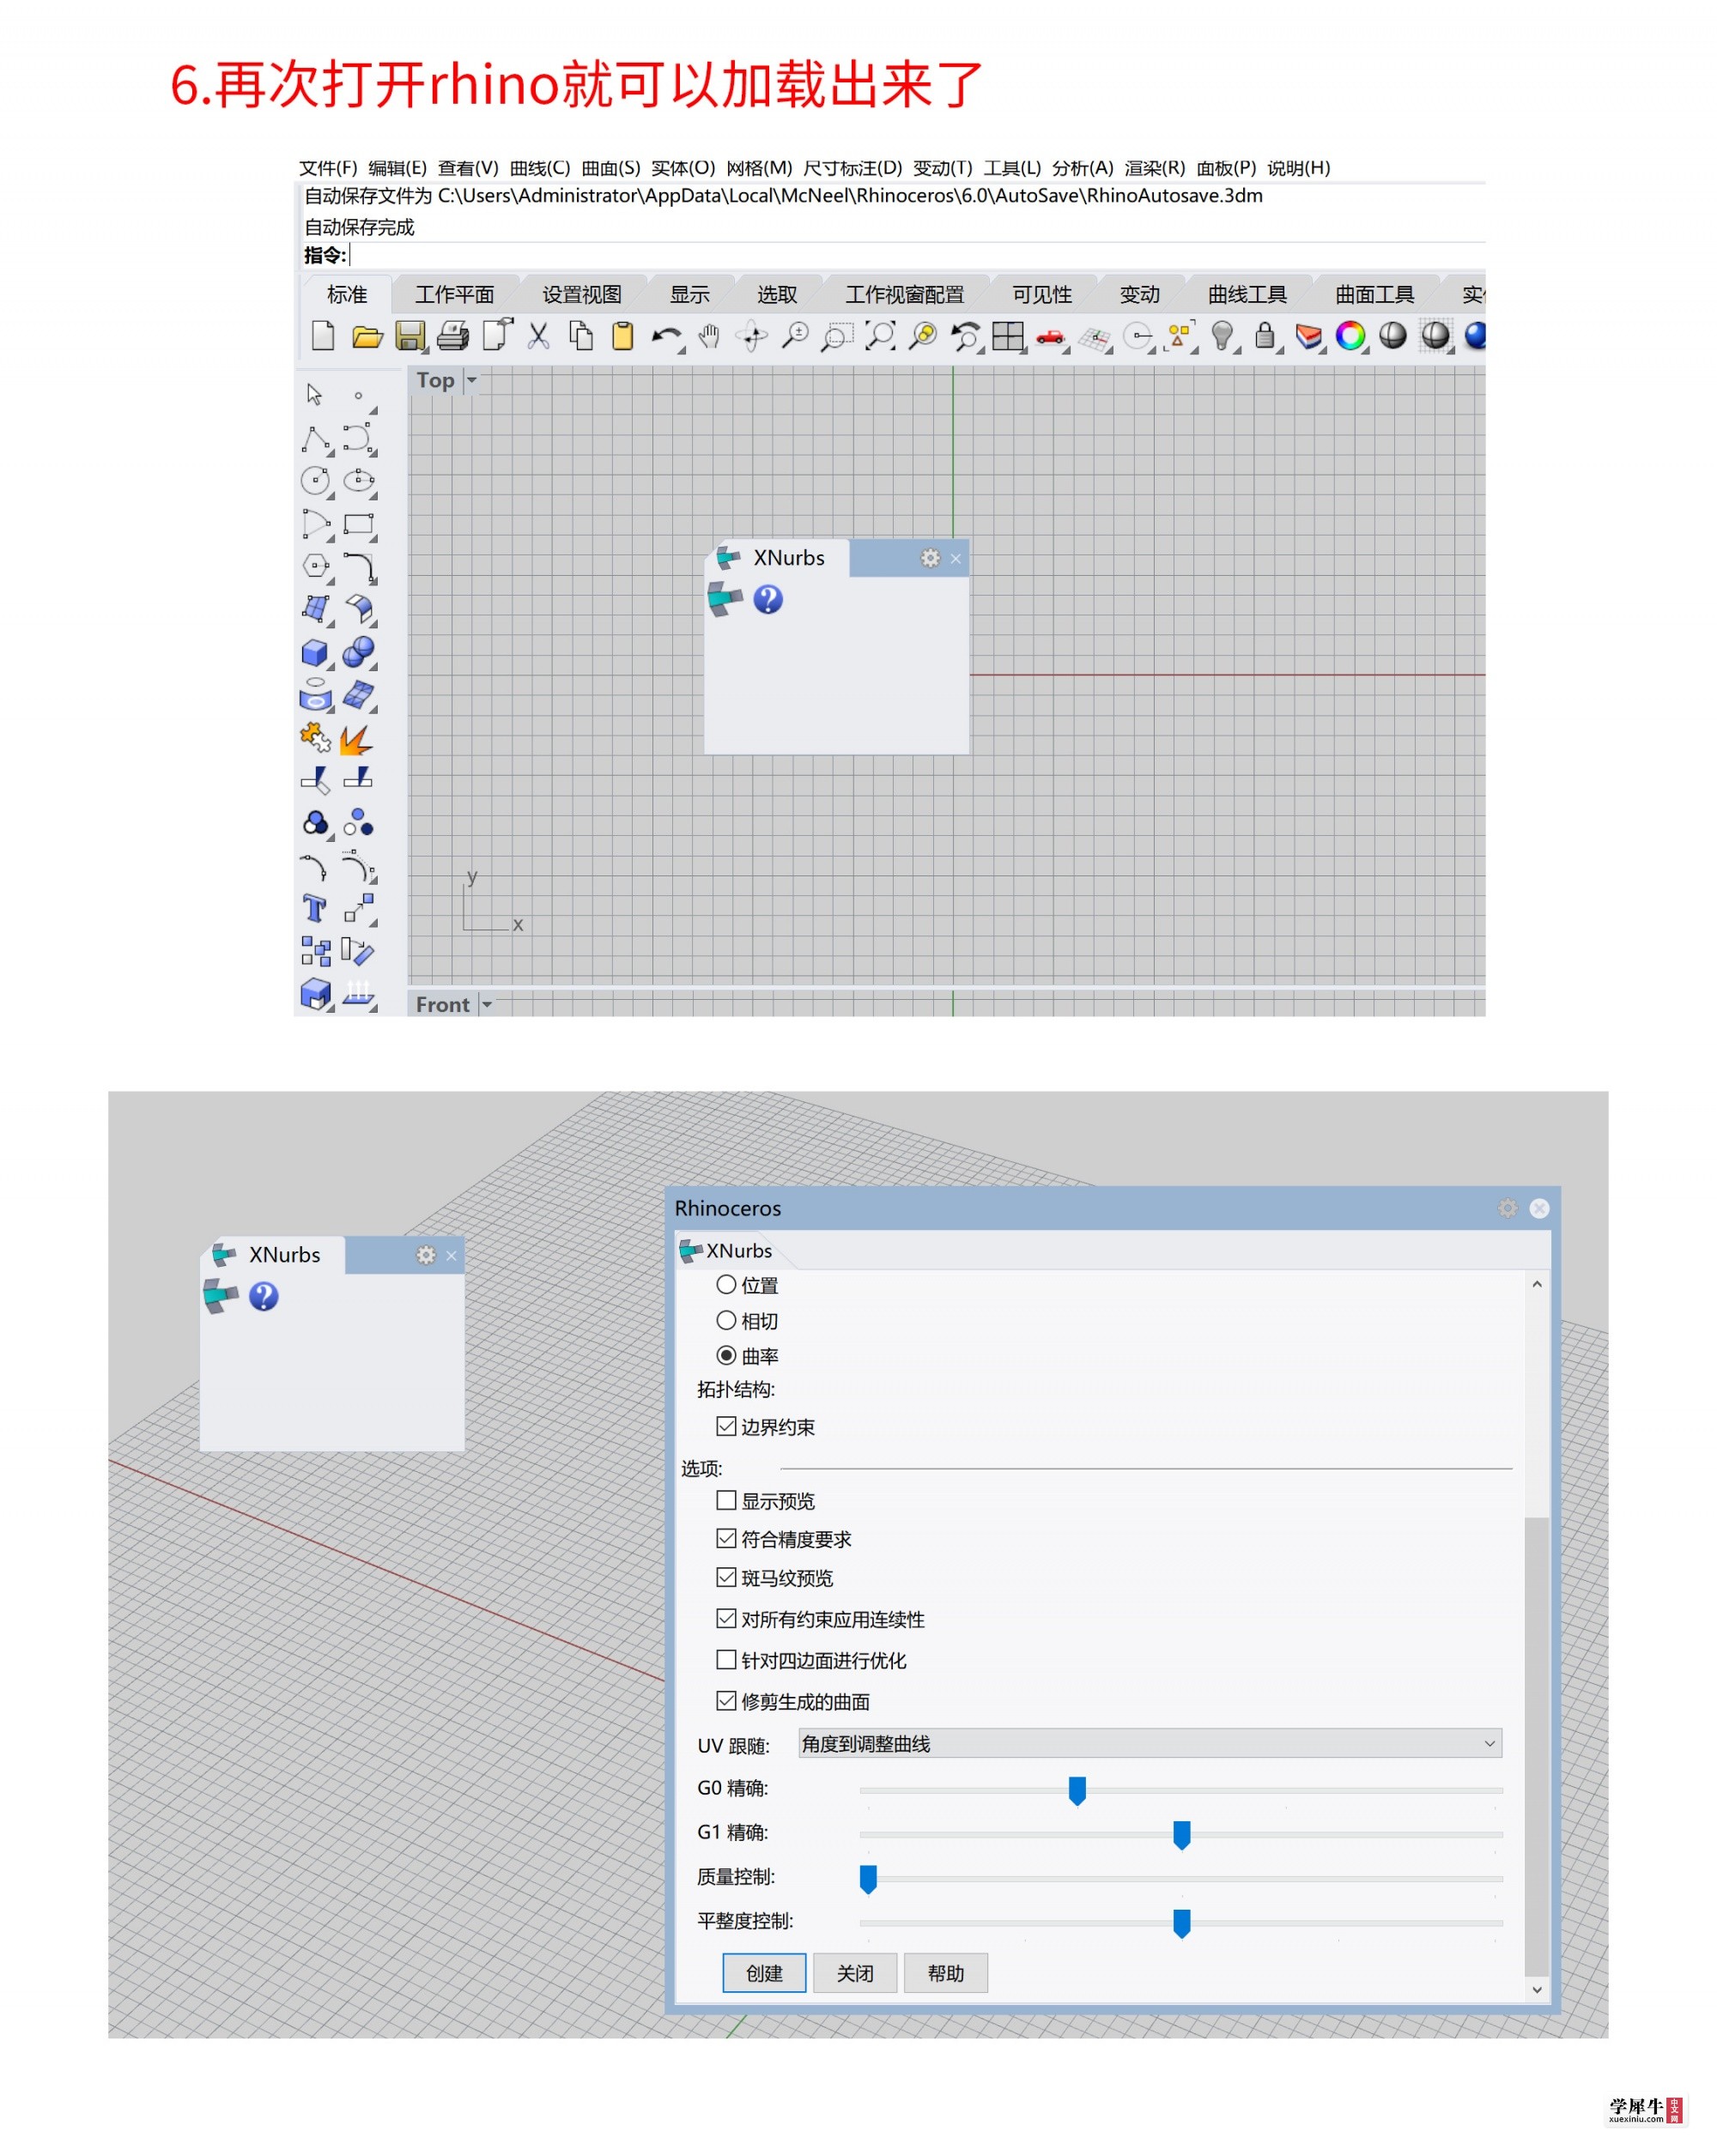The width and height of the screenshot is (1717, 2156).
Task: Click the 创建 button
Action: click(x=764, y=1973)
